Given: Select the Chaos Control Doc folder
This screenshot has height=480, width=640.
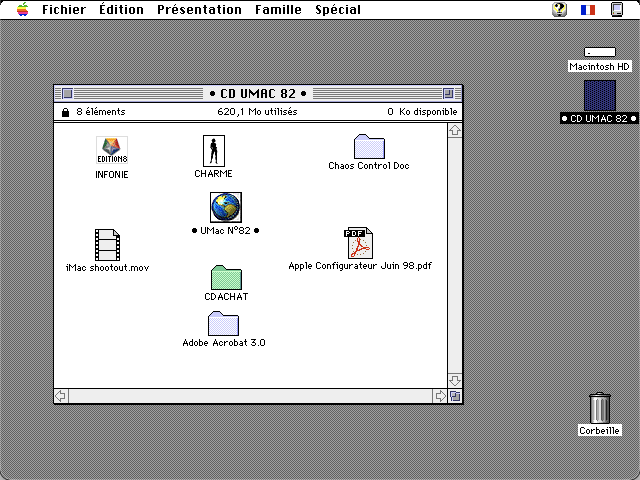Looking at the screenshot, I should point(369,147).
